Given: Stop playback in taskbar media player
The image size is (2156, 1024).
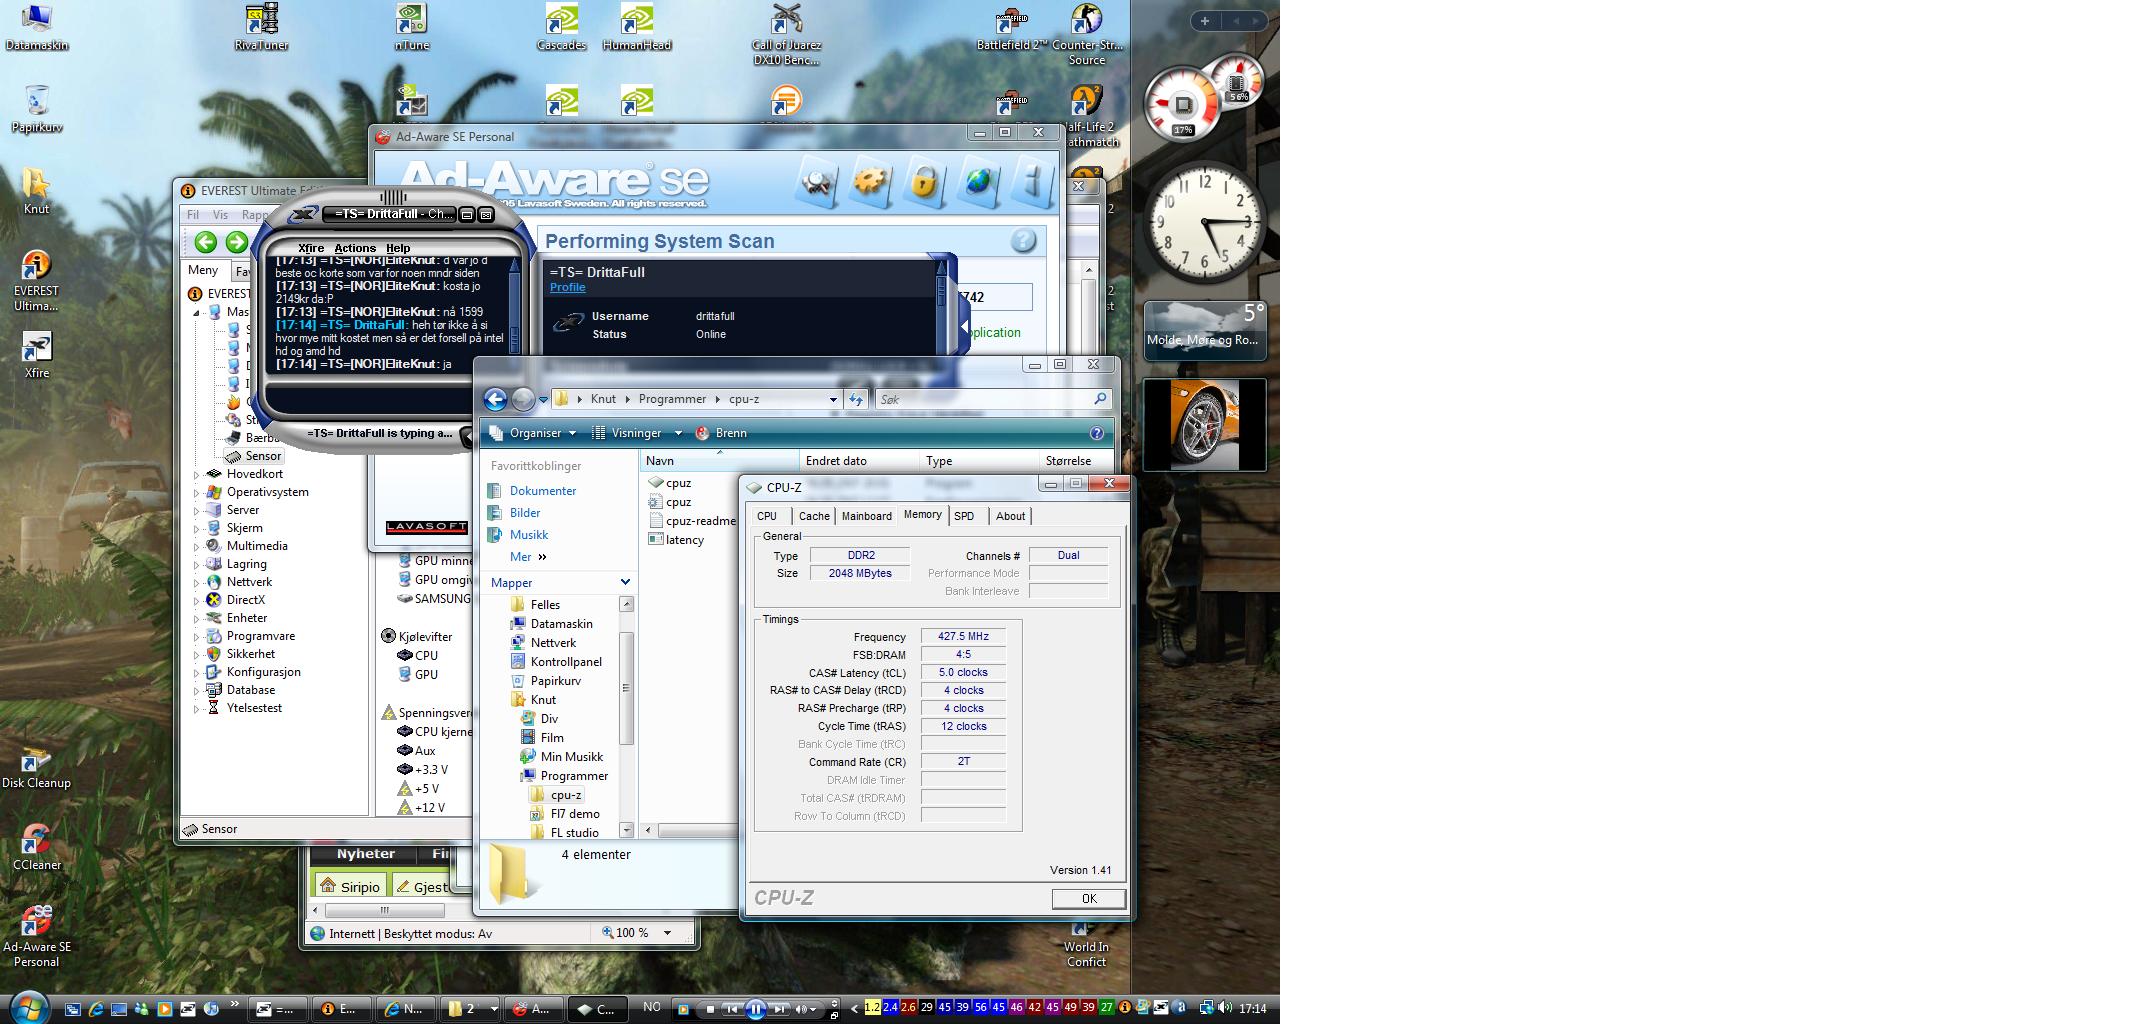Looking at the screenshot, I should [709, 1009].
